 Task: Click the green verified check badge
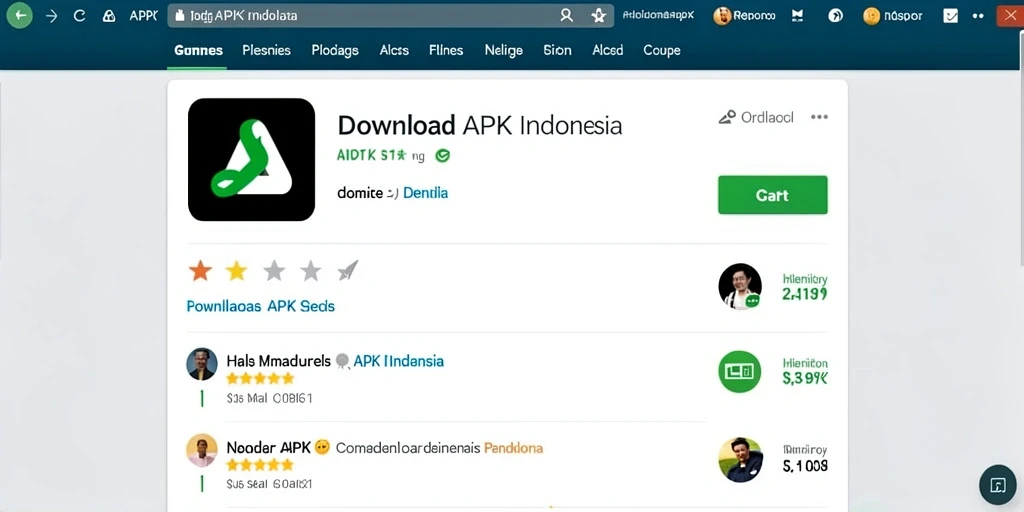point(442,155)
